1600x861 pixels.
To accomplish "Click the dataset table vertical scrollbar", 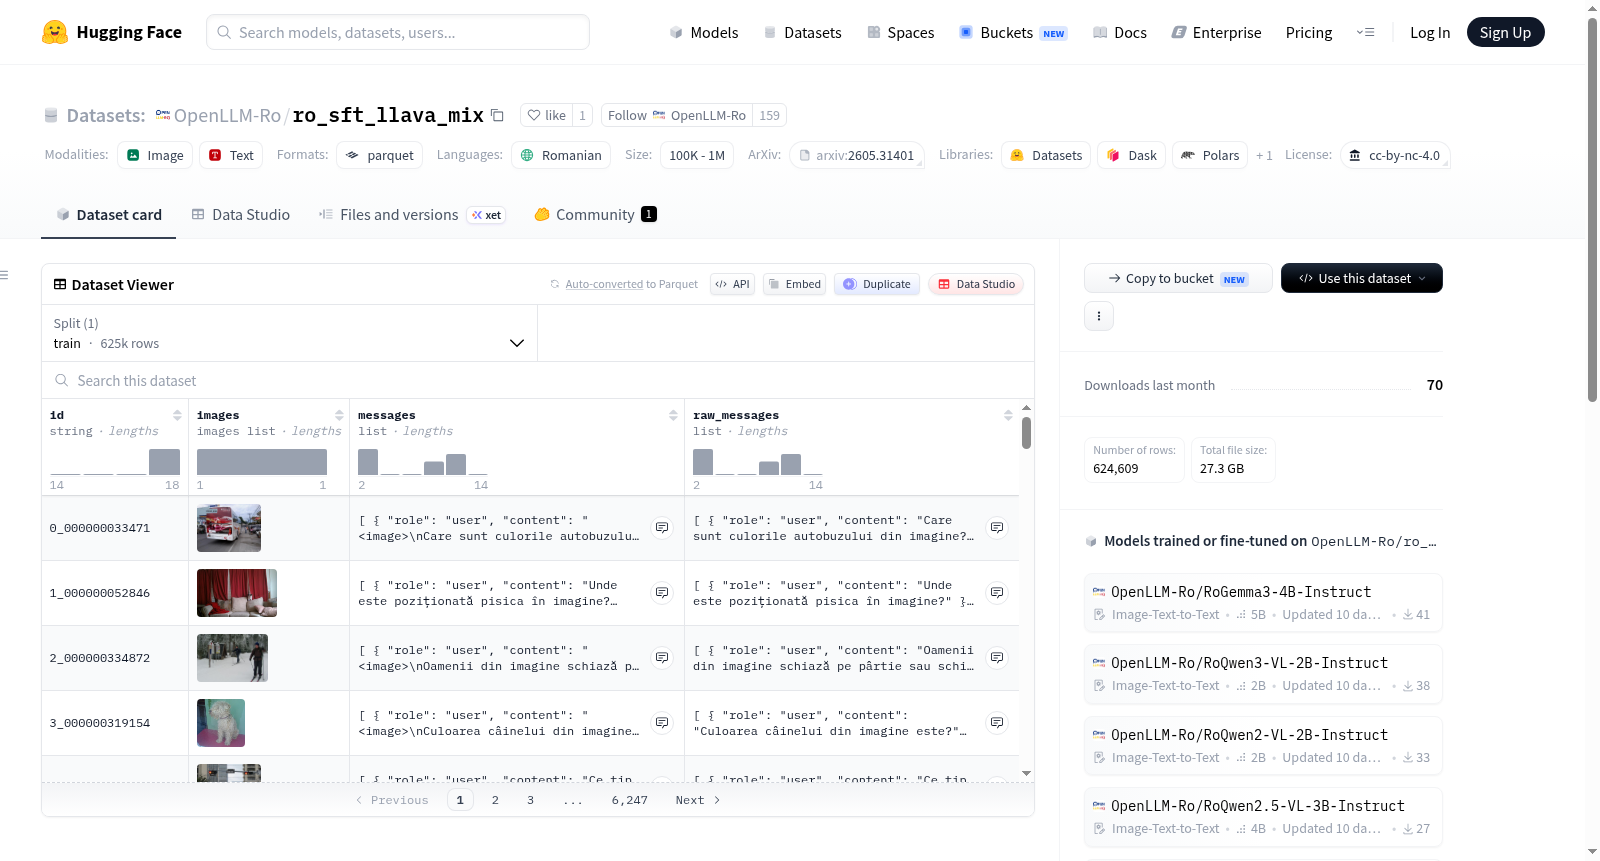I will pos(1026,433).
